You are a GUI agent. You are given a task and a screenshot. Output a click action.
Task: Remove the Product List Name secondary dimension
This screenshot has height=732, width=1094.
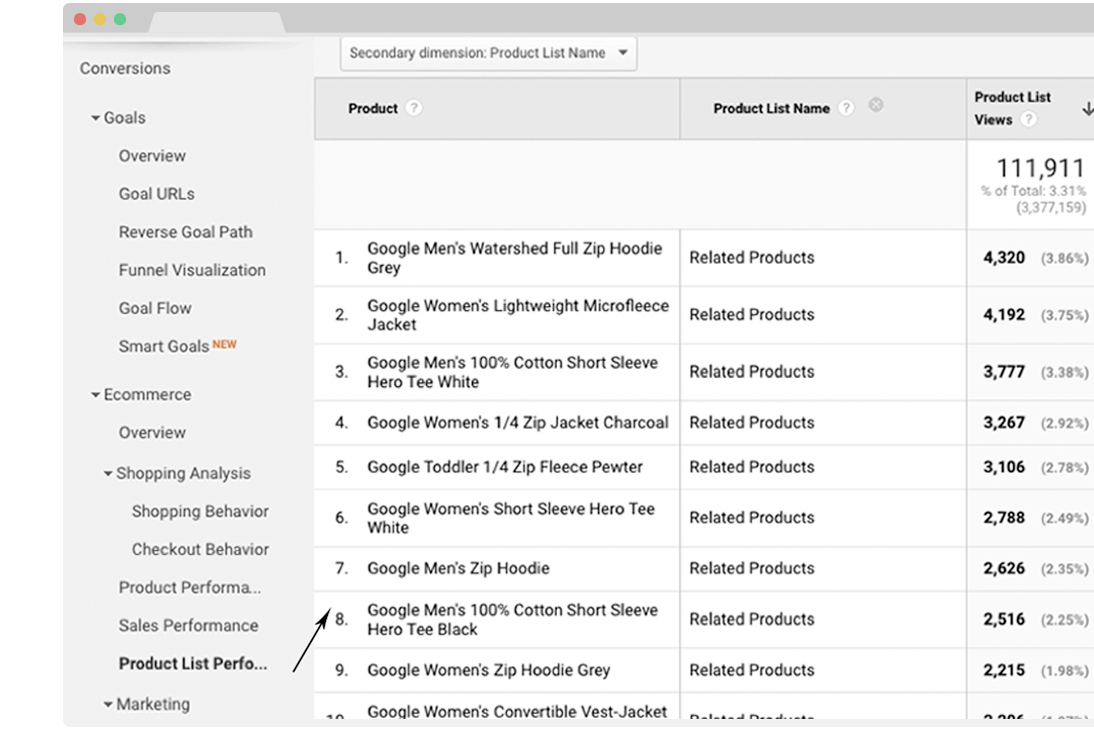[876, 105]
